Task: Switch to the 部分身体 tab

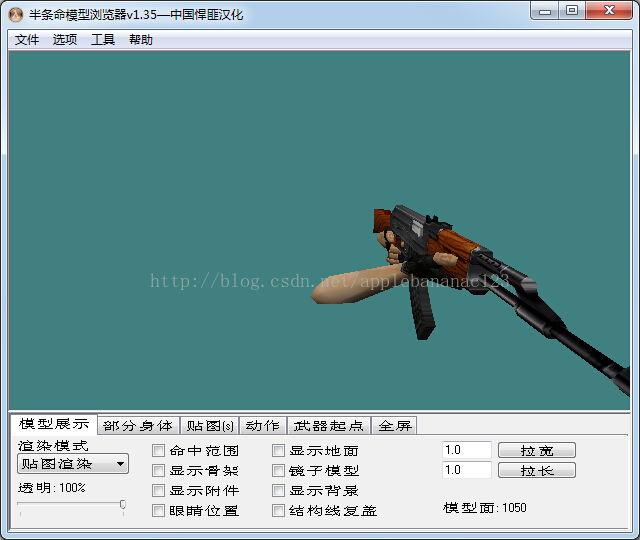Action: [x=138, y=426]
